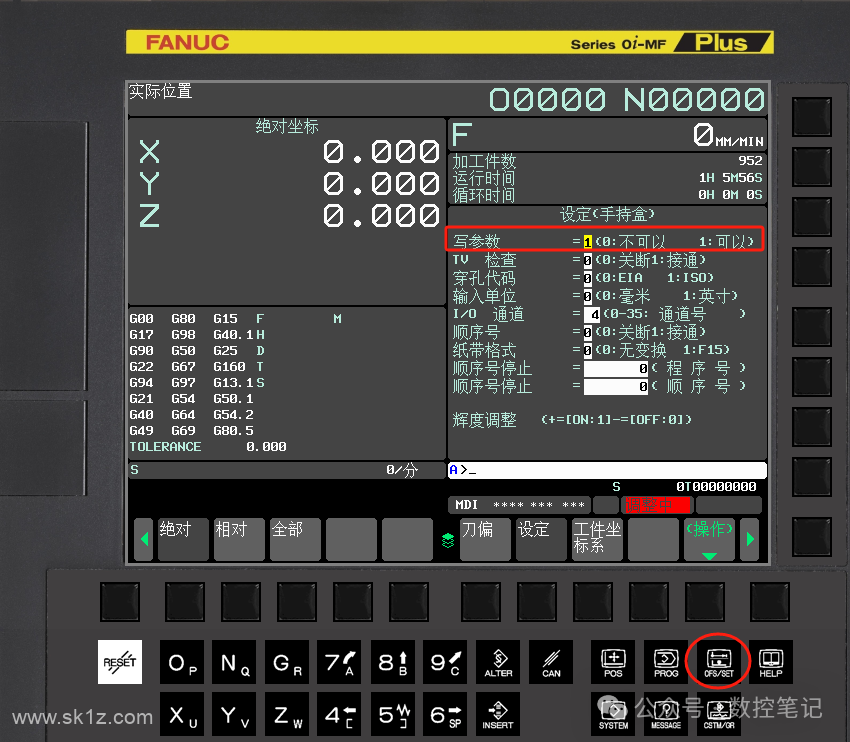Screen dimensions: 850x742
Task: Tap the G/R address key
Action: [287, 662]
